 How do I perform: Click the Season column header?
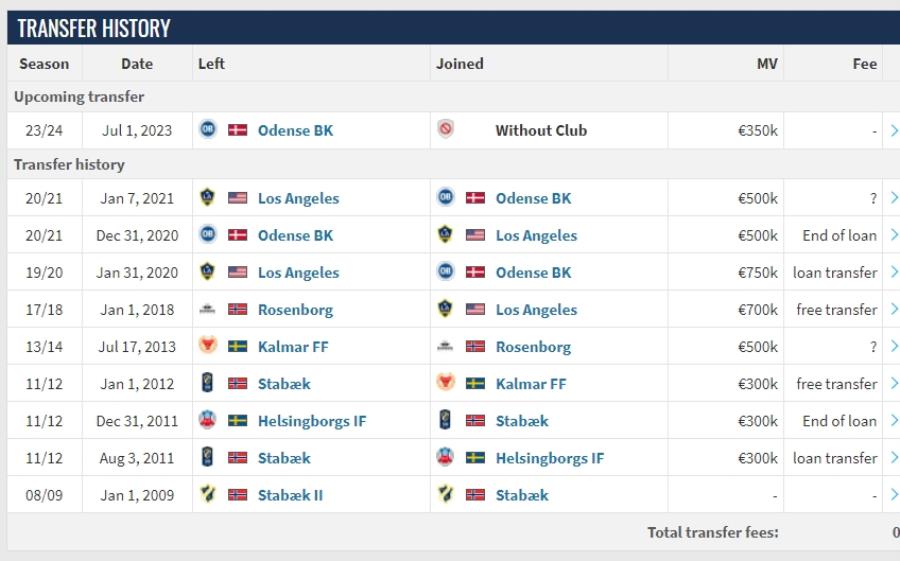tap(44, 64)
